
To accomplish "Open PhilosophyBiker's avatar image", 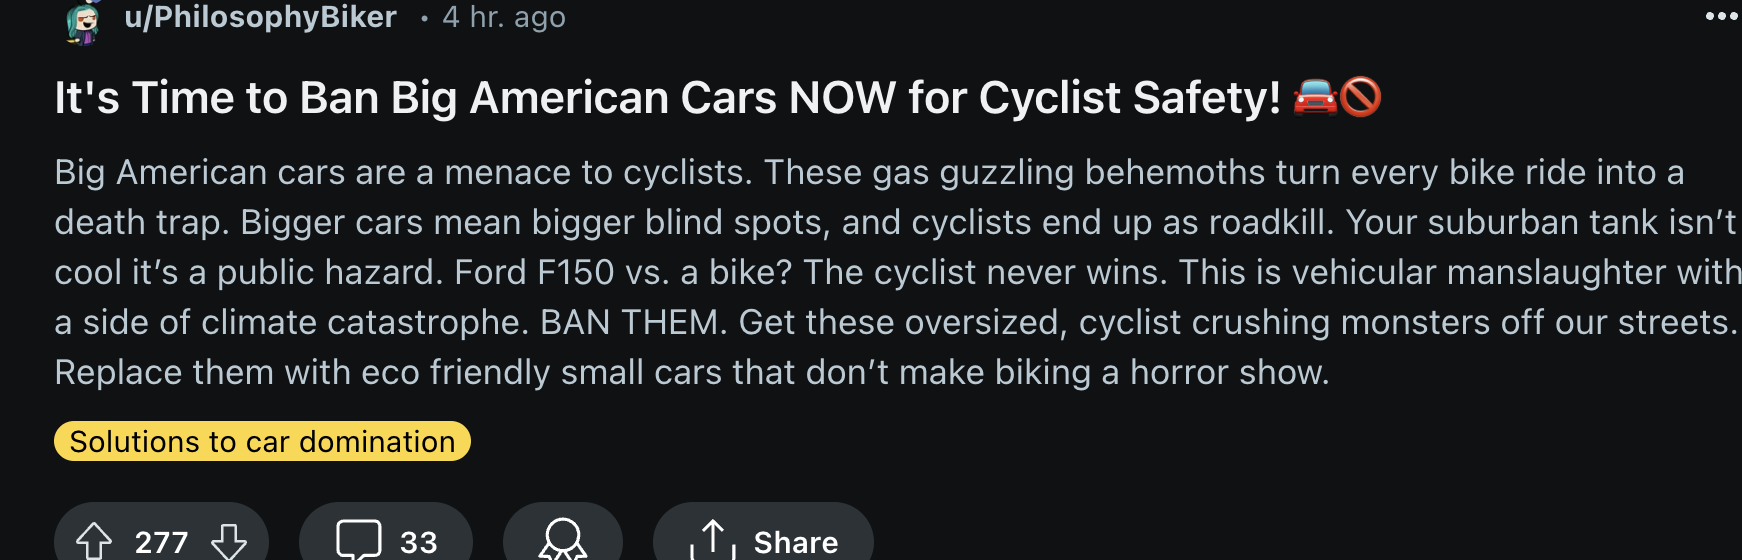I will [x=84, y=20].
